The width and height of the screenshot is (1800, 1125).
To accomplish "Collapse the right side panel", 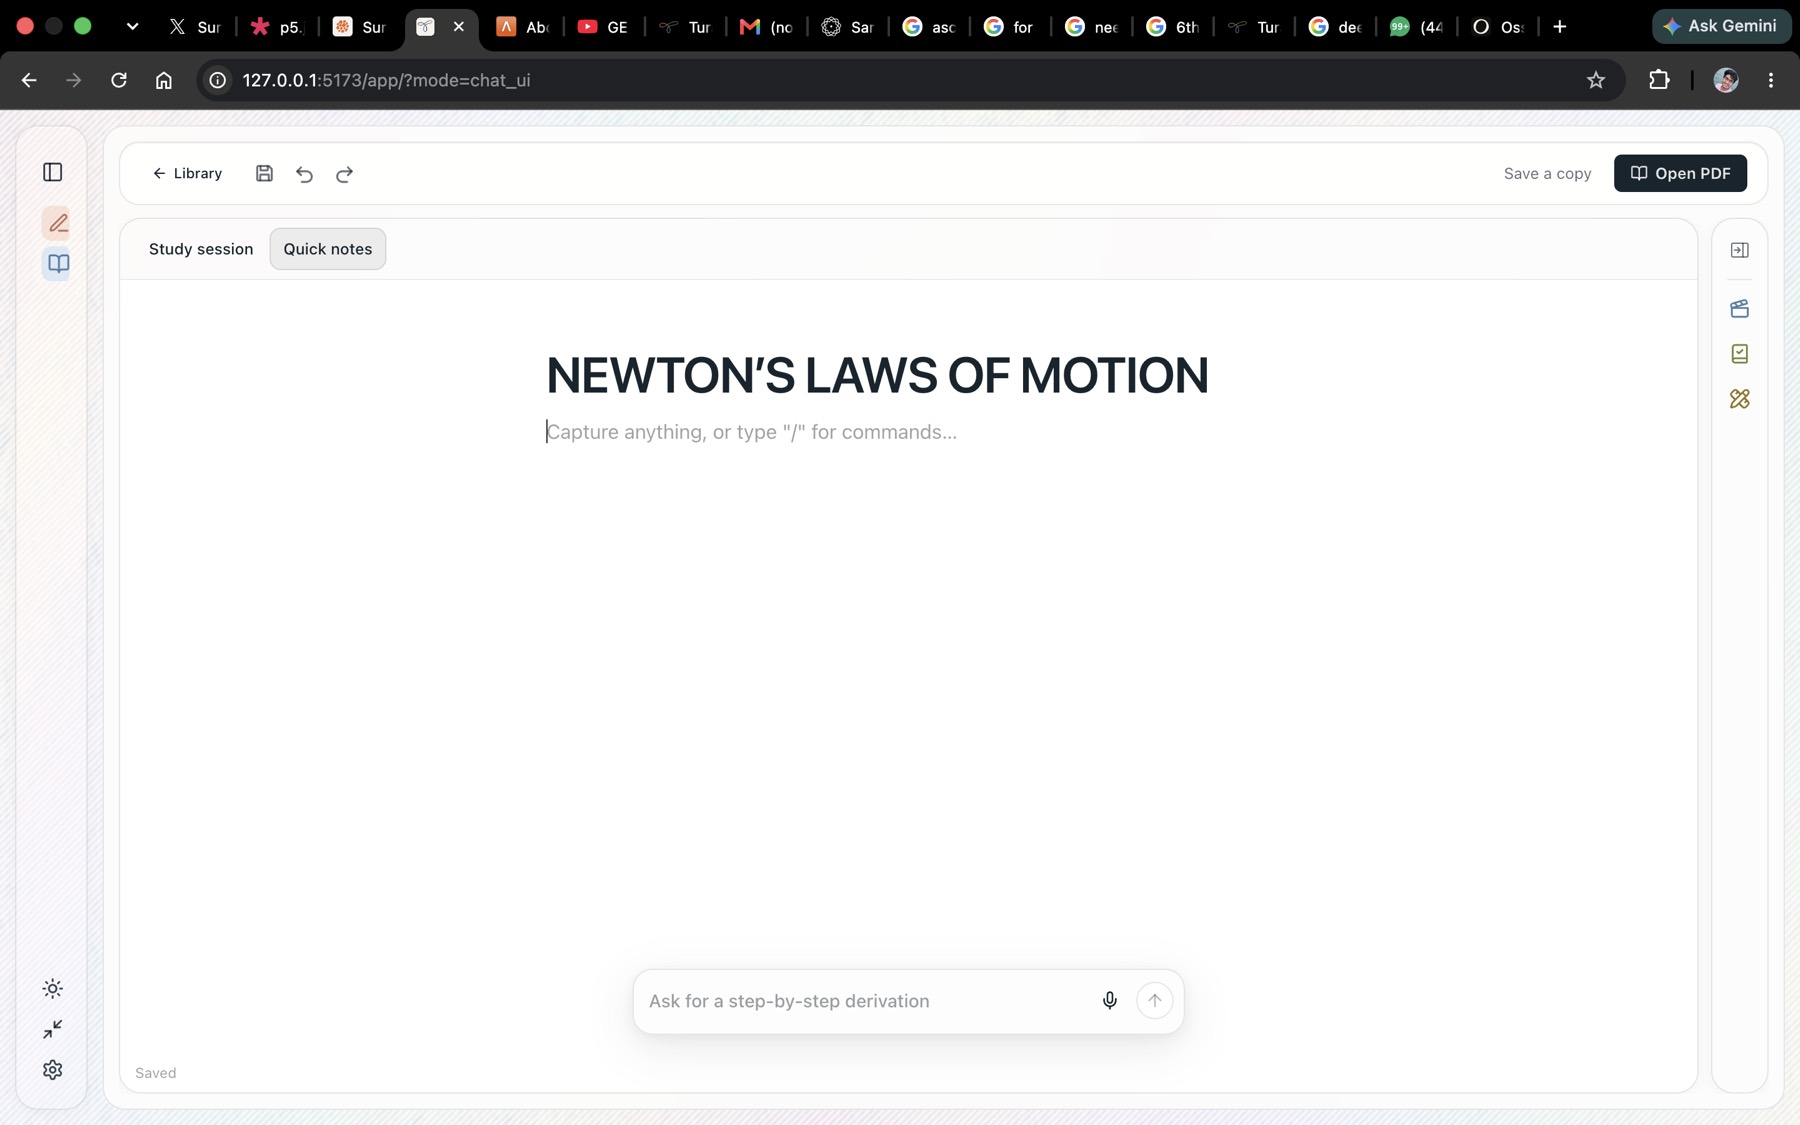I will point(1740,250).
